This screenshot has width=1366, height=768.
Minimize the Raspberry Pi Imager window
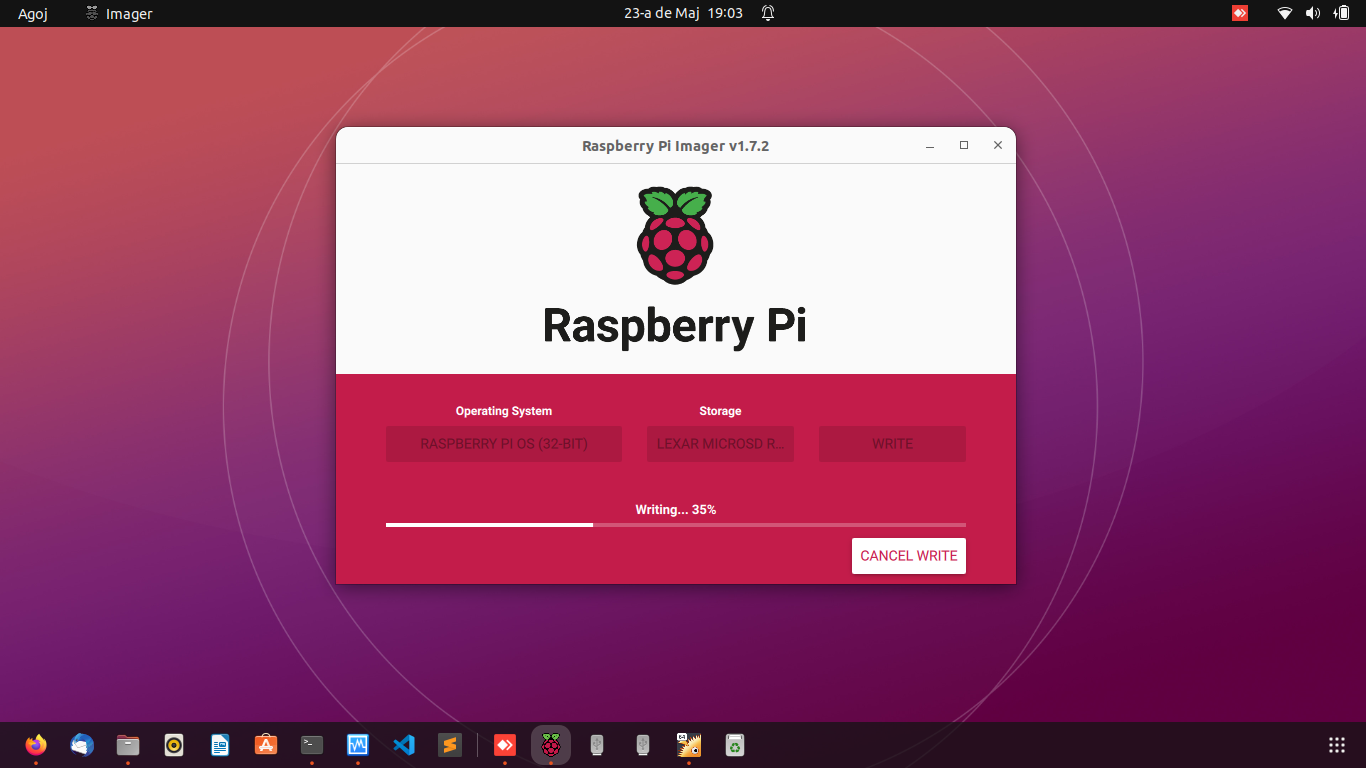(930, 146)
